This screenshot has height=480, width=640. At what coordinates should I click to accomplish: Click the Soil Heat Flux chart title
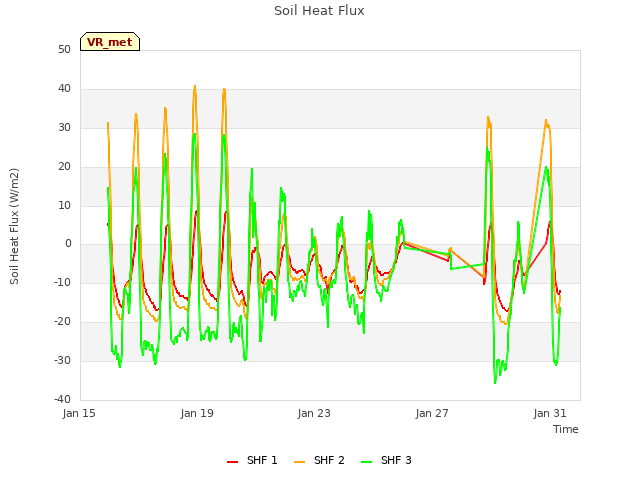click(x=319, y=11)
